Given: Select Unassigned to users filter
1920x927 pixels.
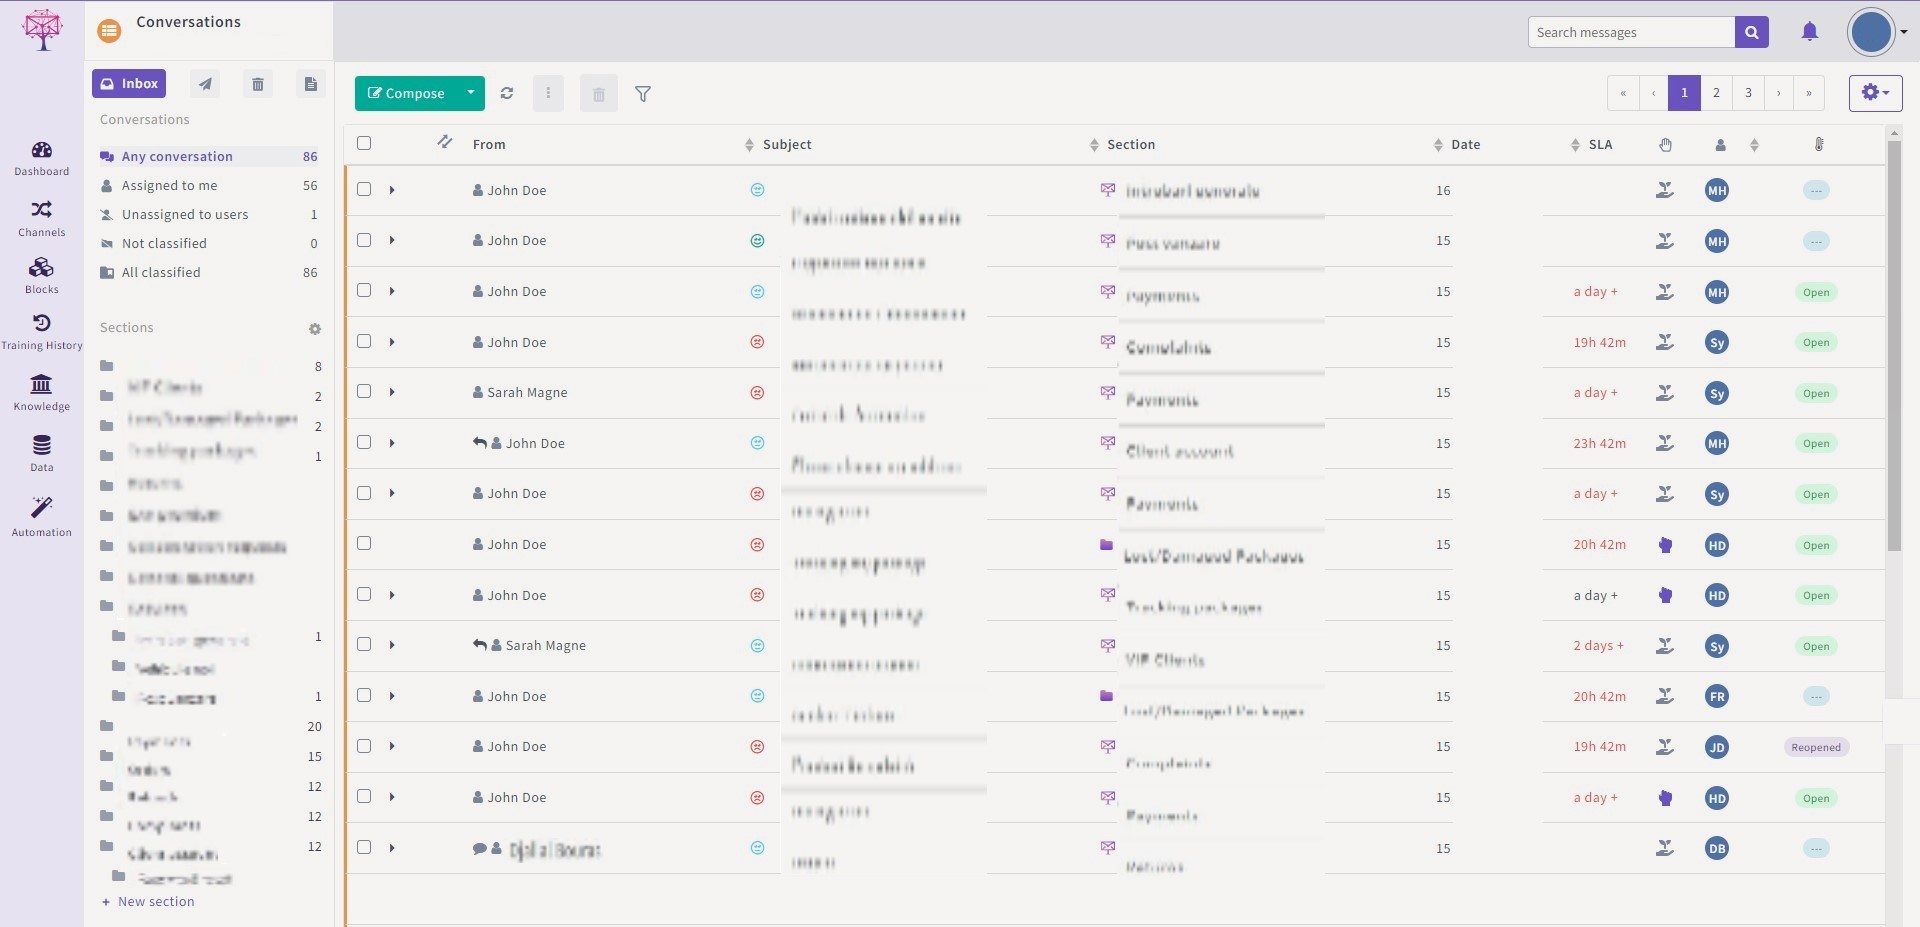Looking at the screenshot, I should click(x=209, y=215).
